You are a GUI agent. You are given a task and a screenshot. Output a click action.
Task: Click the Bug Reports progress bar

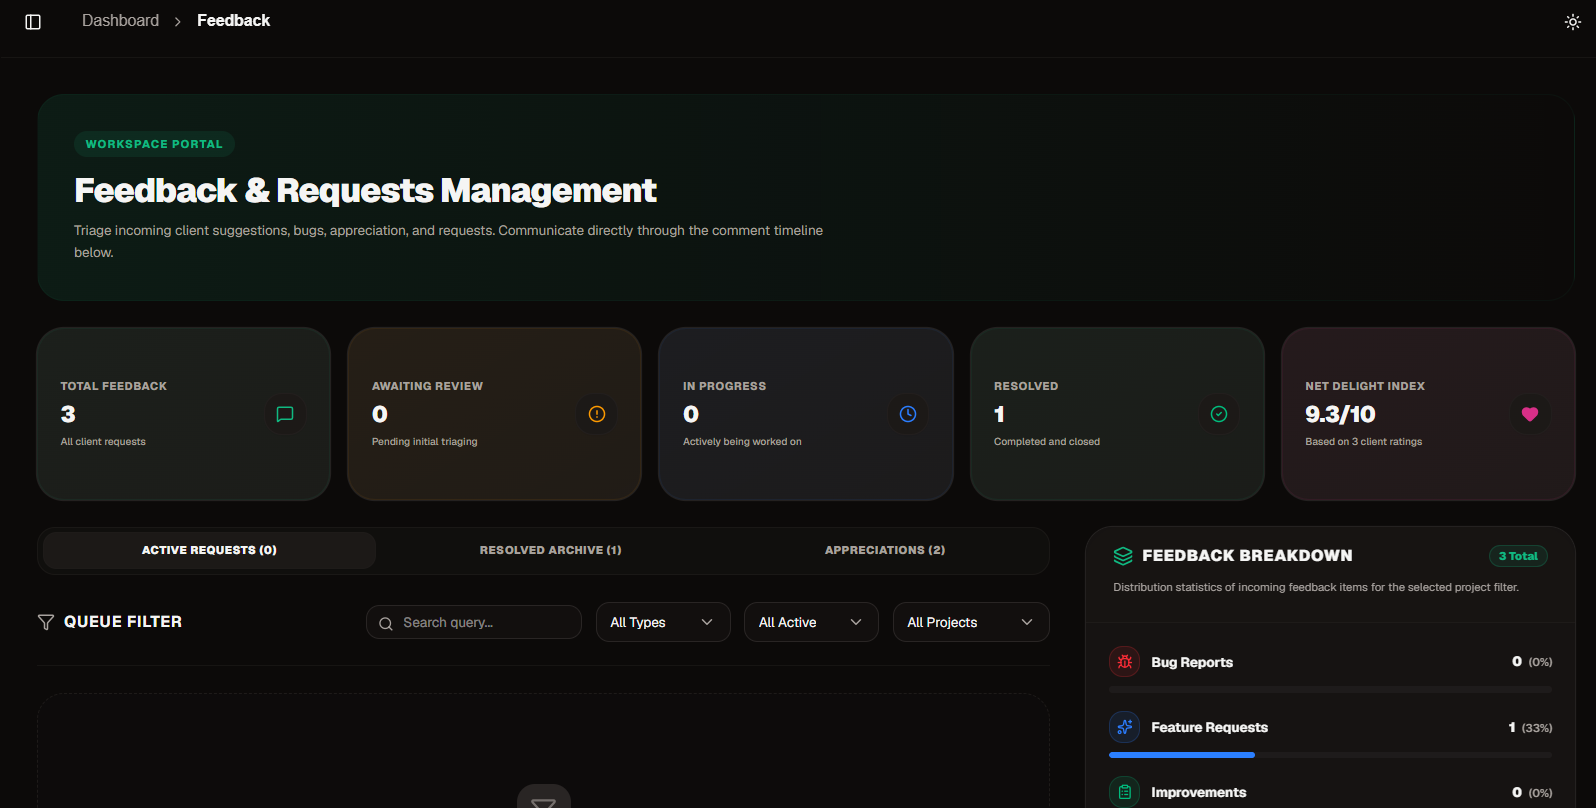pos(1330,689)
